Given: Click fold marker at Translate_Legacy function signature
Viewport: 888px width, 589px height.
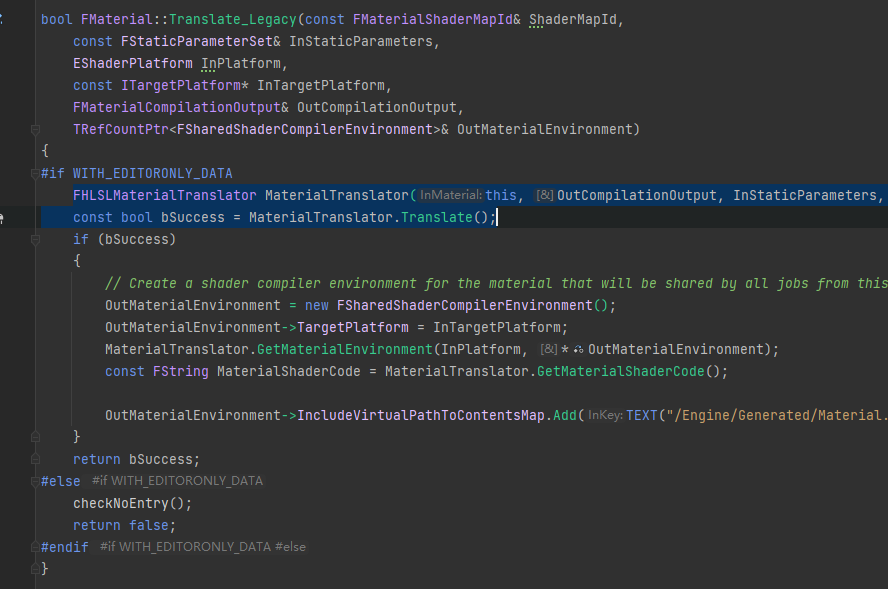Looking at the screenshot, I should [35, 19].
